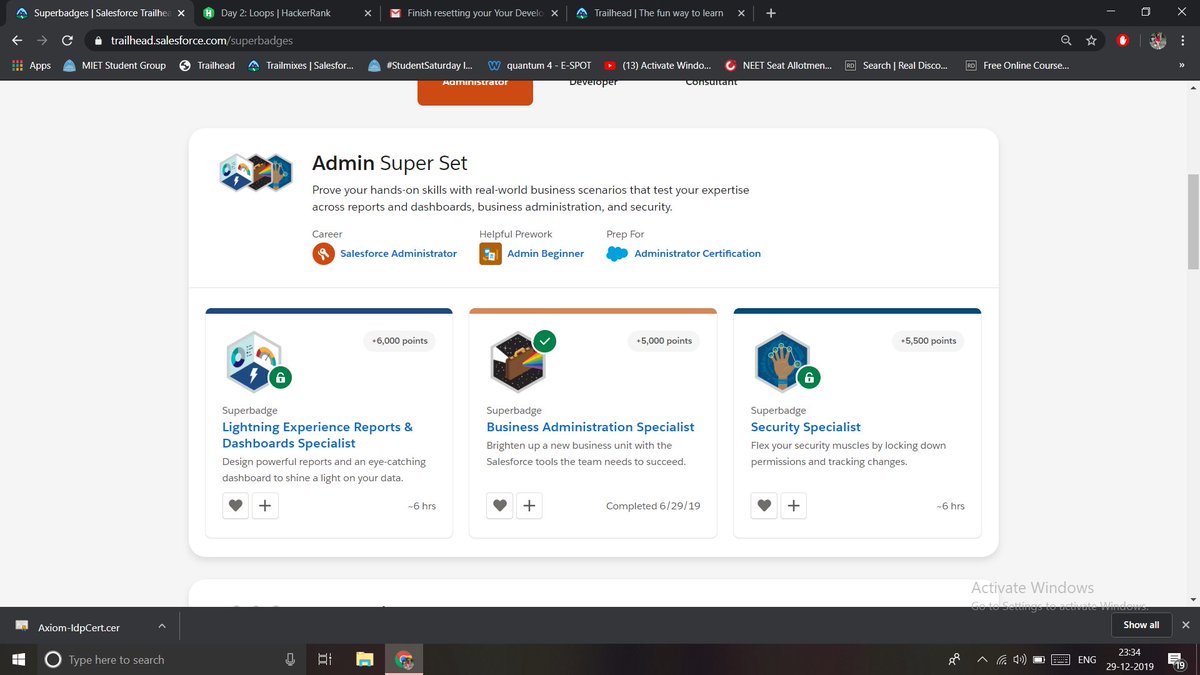
Task: Open the Windows Start menu
Action: coord(20,659)
